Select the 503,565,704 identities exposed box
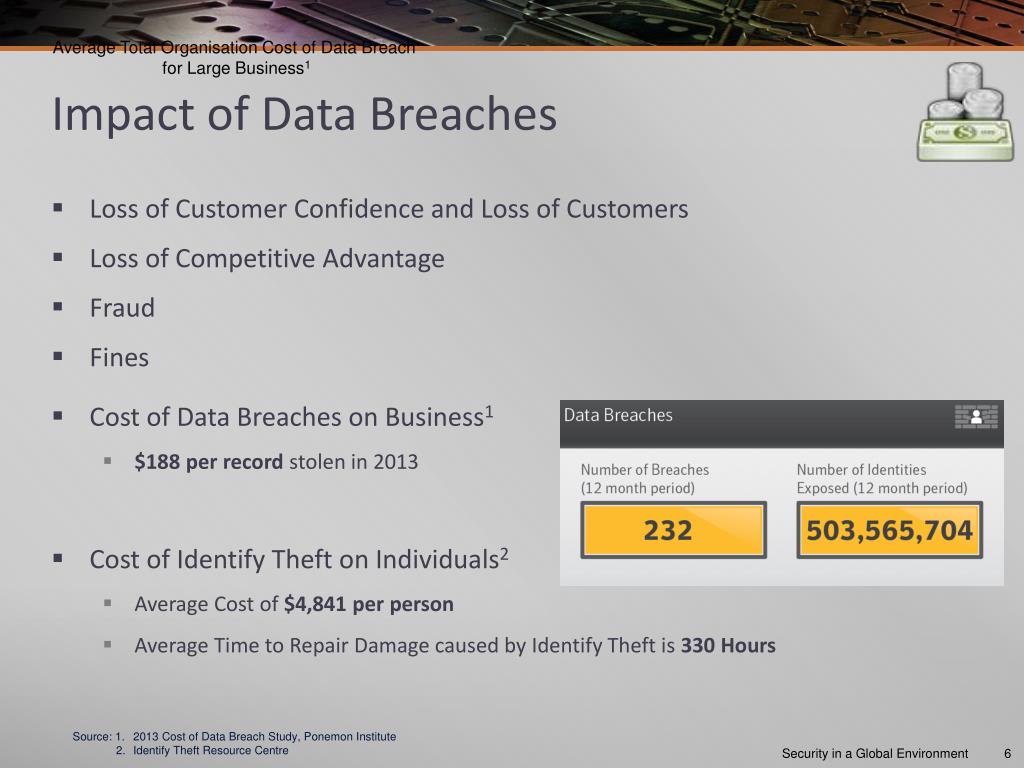Screen dimensions: 1024x768 click(x=889, y=530)
